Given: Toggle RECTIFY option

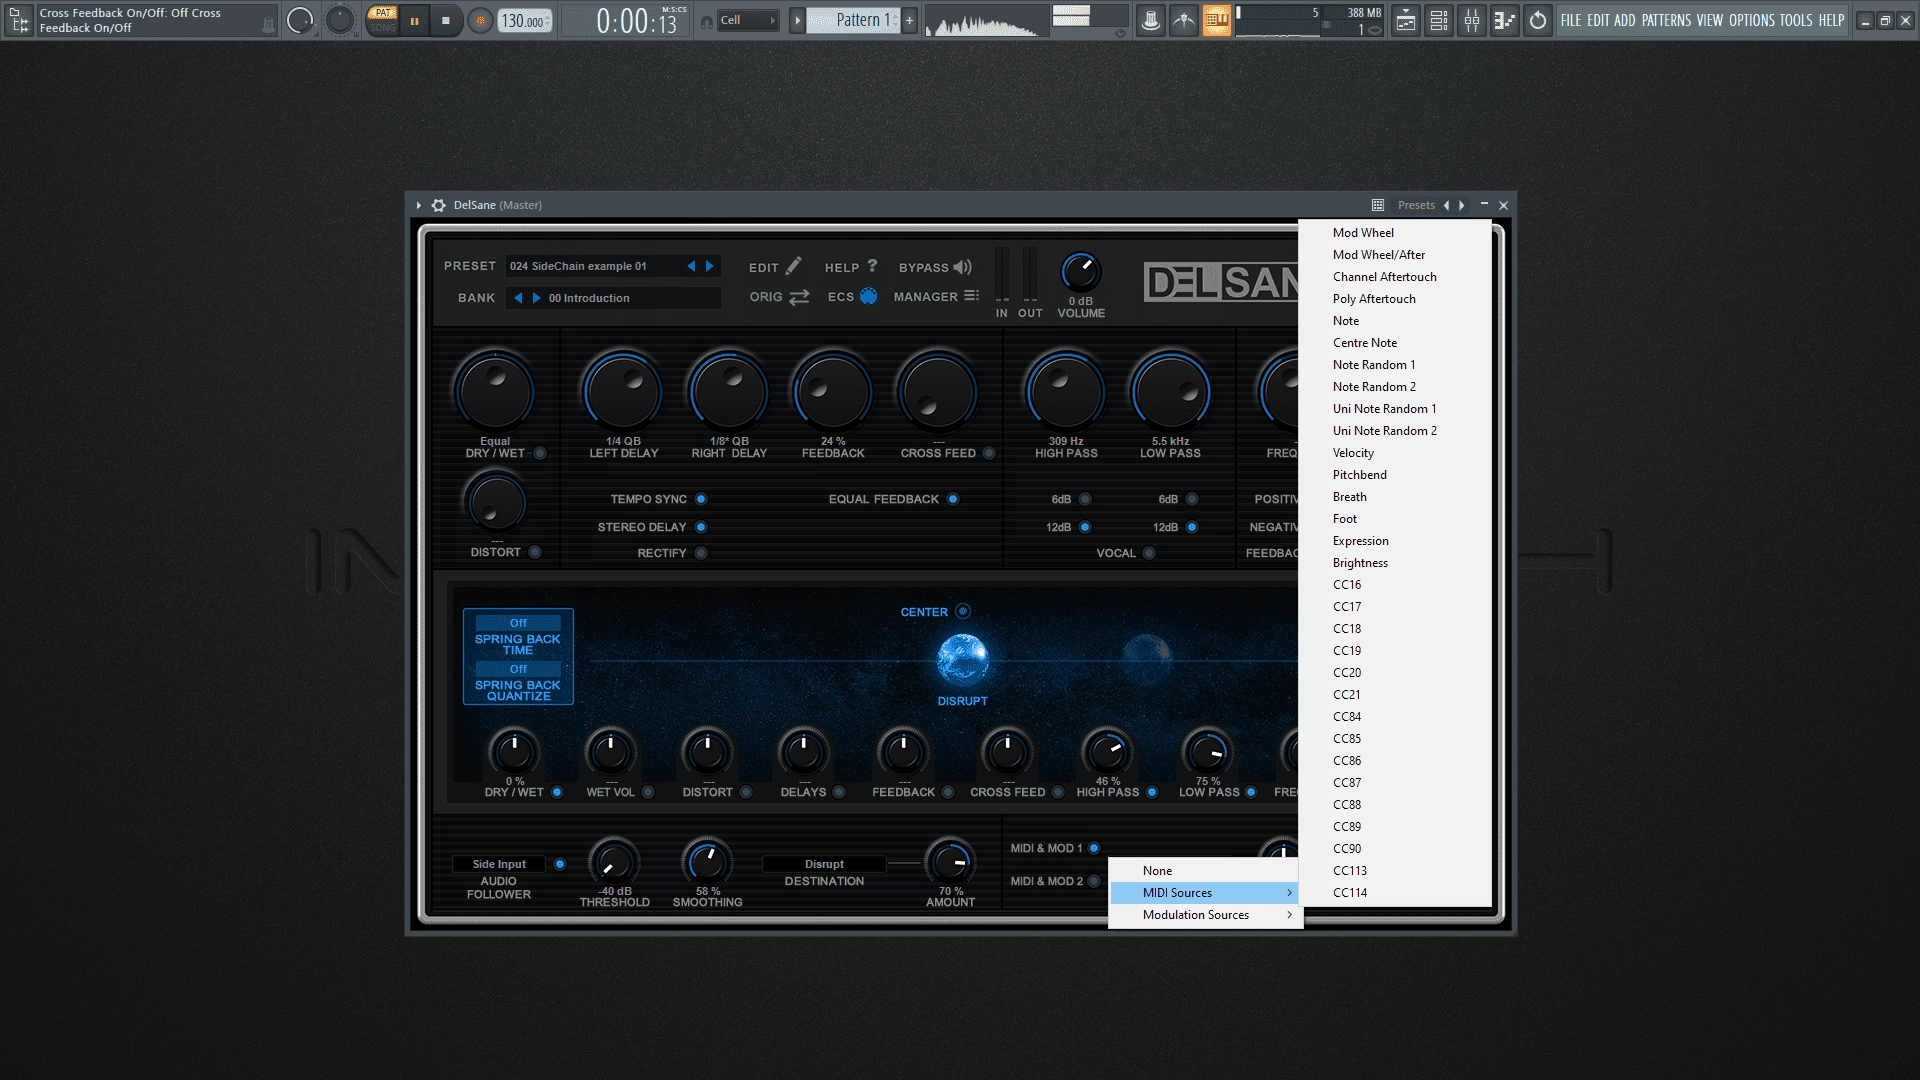Looking at the screenshot, I should (x=701, y=553).
